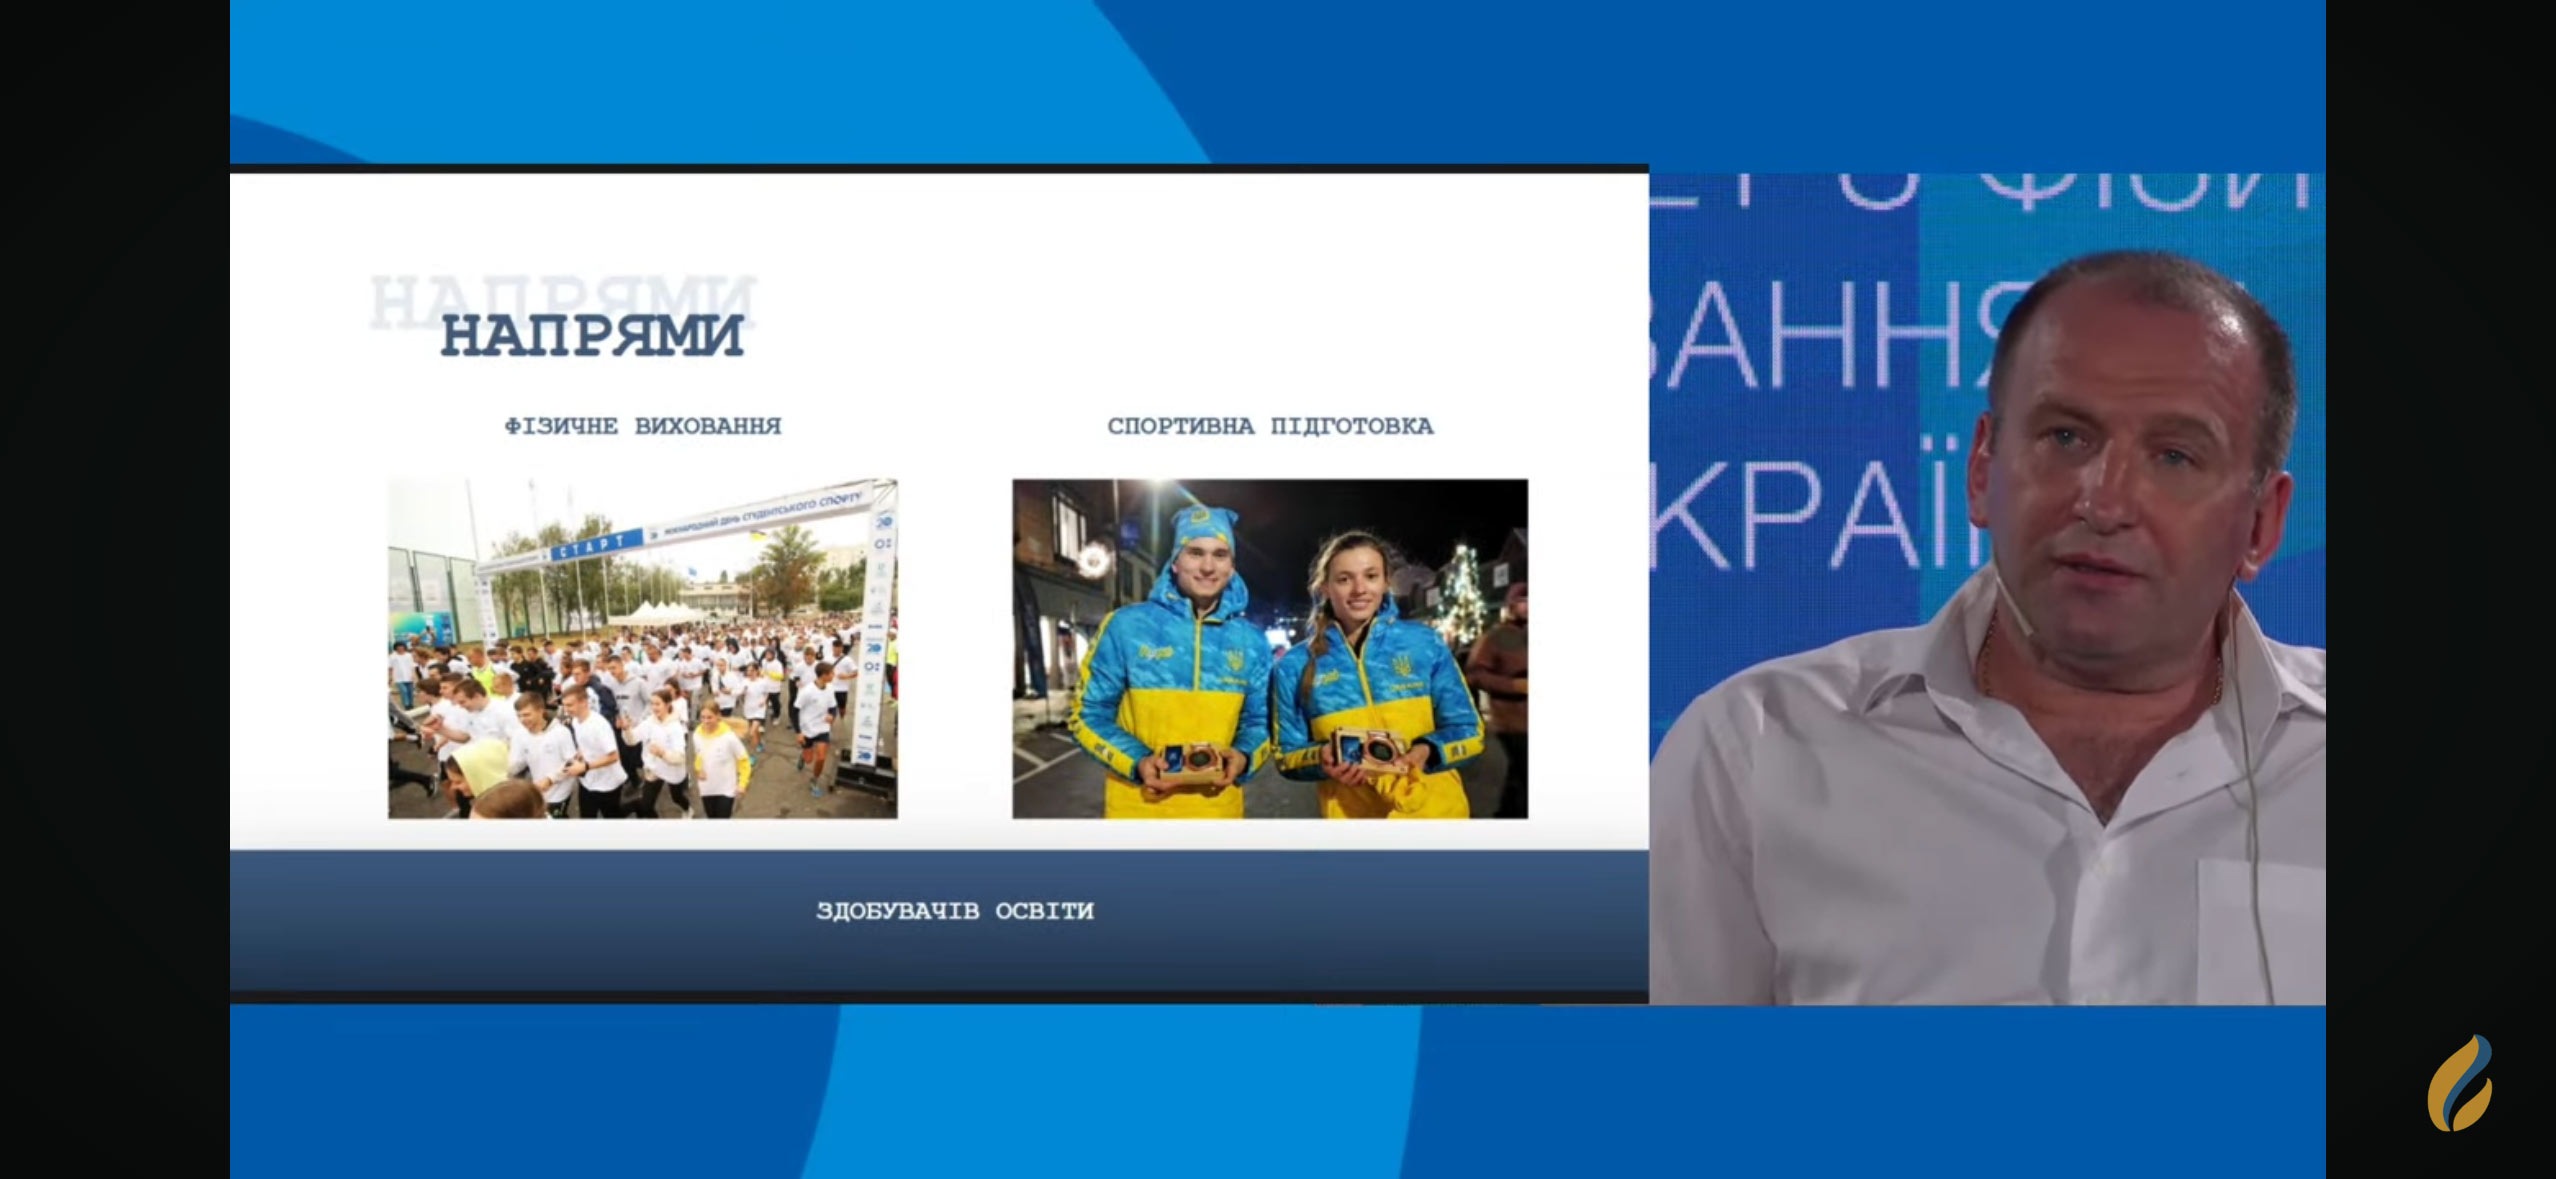Select the ФІЗИЧНЕ ВИХОВАННЯ caption
Viewport: 2556px width, 1179px height.
point(642,426)
